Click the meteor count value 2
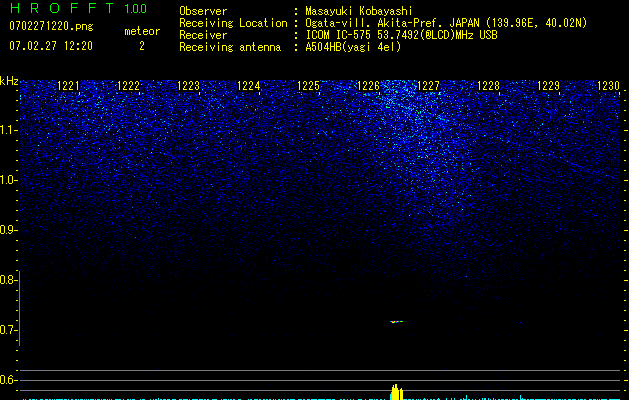 coord(142,46)
